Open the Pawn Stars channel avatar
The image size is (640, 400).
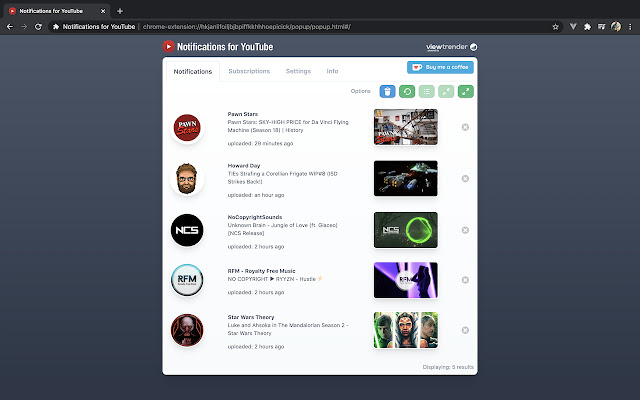click(x=187, y=128)
